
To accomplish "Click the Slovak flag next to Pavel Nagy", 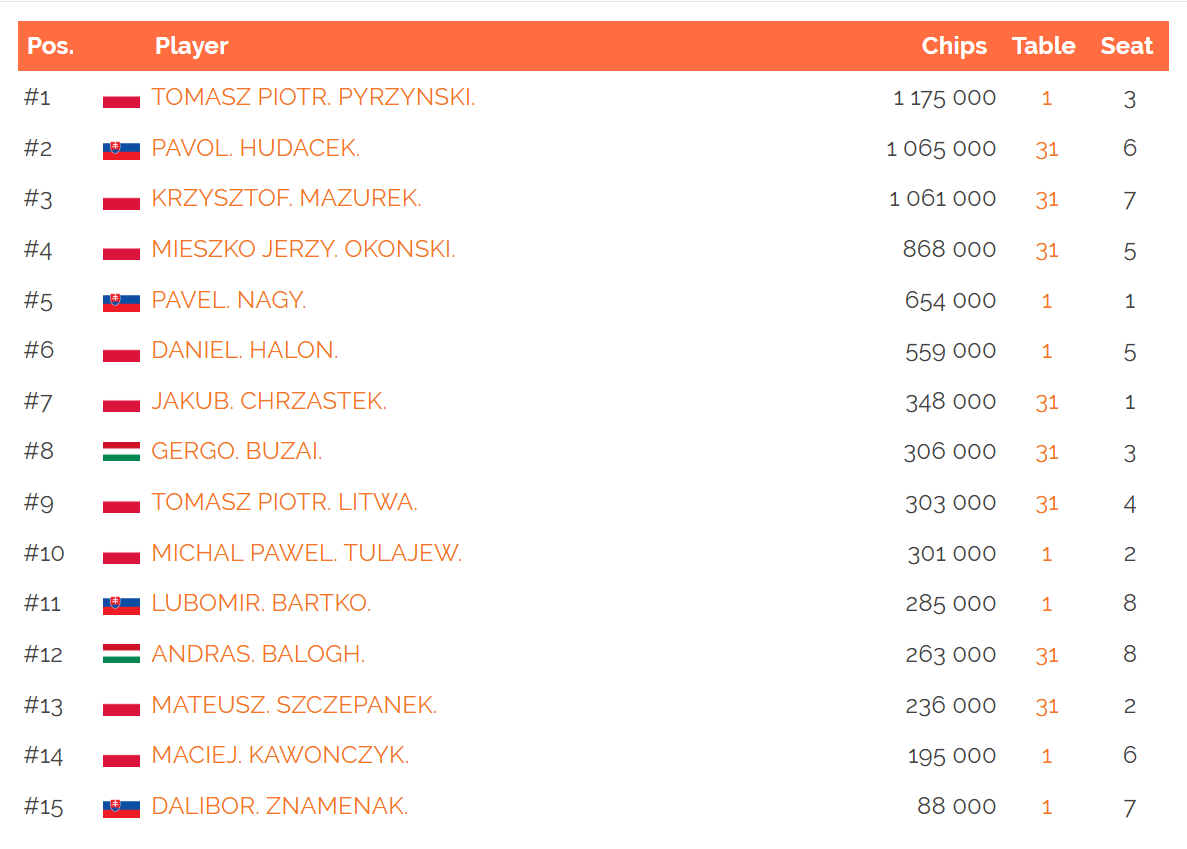I will tap(121, 301).
